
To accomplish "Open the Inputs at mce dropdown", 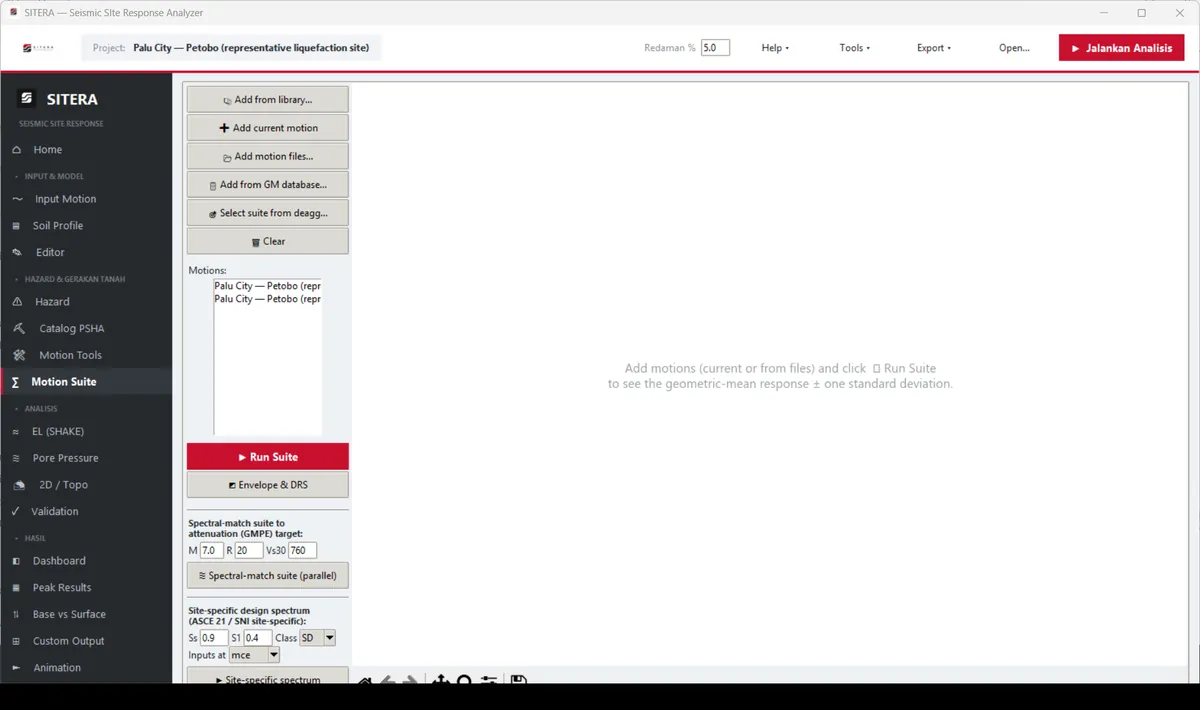I will [x=254, y=655].
